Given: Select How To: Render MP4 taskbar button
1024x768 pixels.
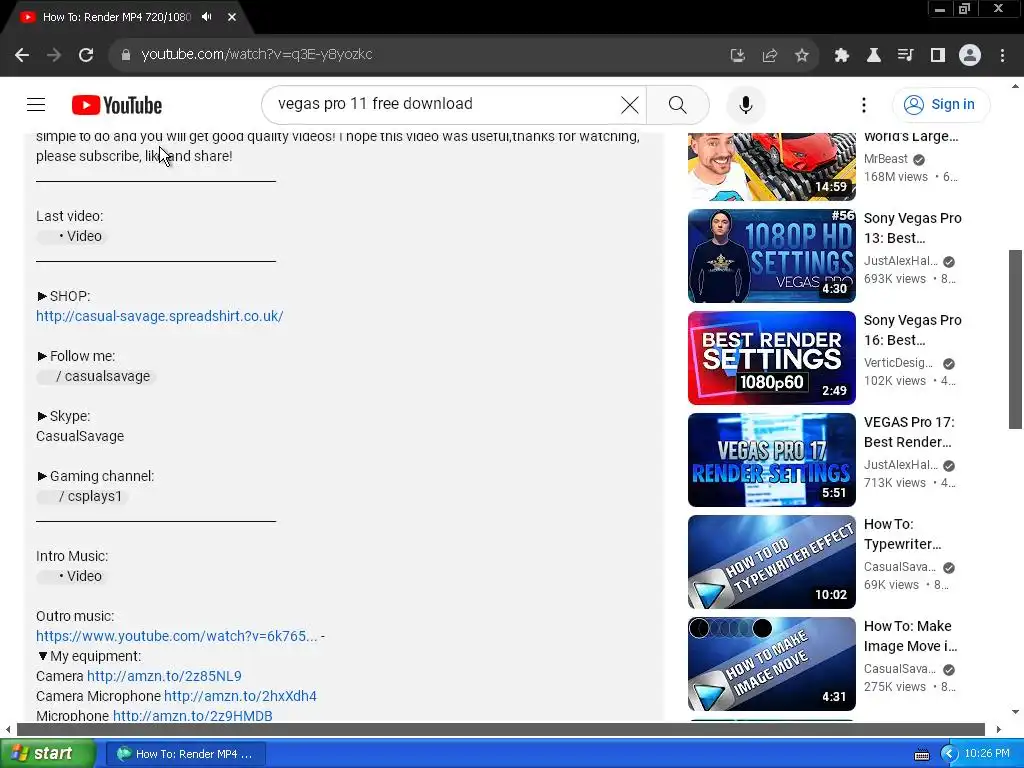Looking at the screenshot, I should click(186, 754).
